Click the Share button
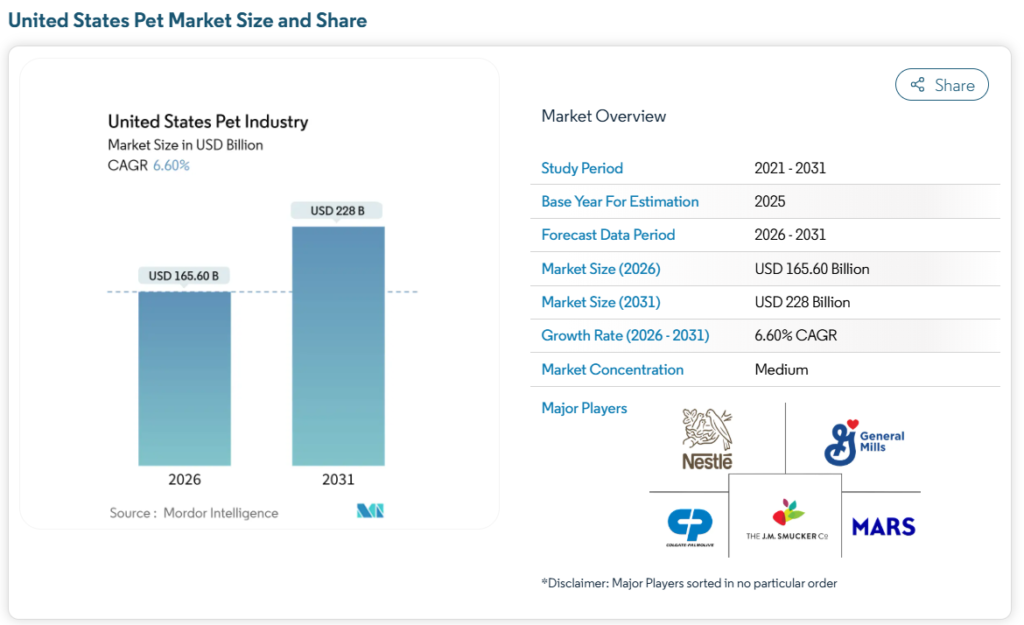Image resolution: width=1024 pixels, height=625 pixels. tap(941, 84)
